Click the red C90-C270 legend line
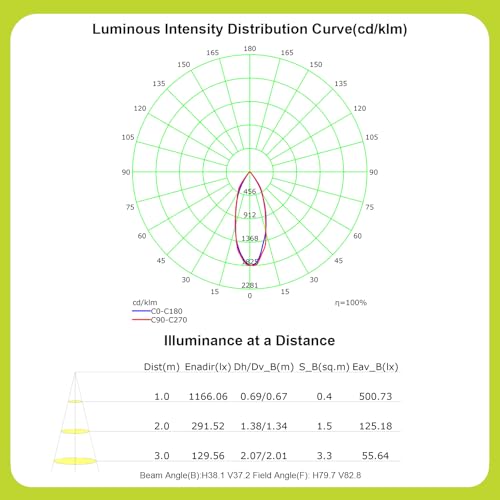This screenshot has height=500, width=500. (141, 320)
